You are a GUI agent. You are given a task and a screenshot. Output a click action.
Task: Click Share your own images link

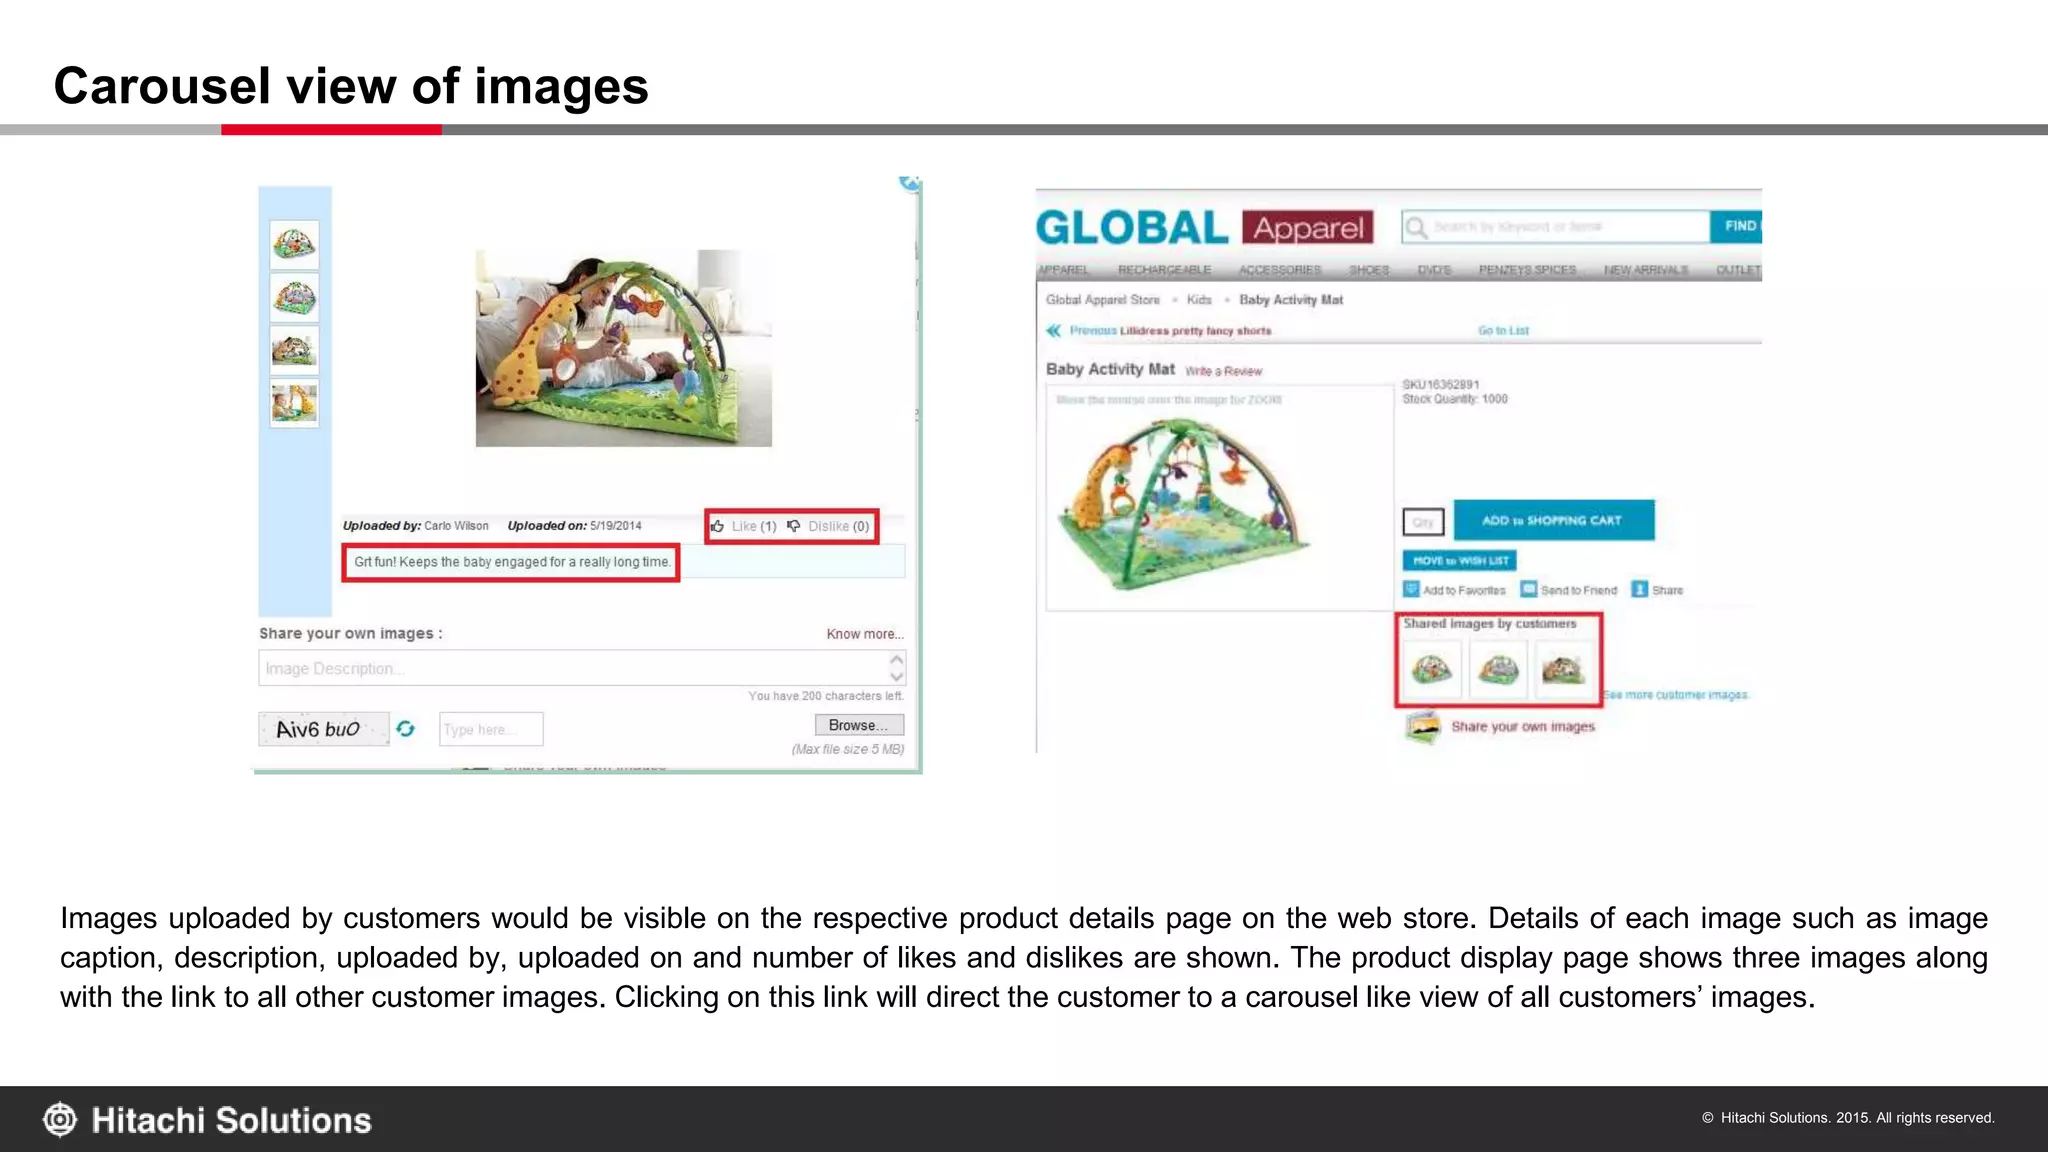coord(1523,727)
